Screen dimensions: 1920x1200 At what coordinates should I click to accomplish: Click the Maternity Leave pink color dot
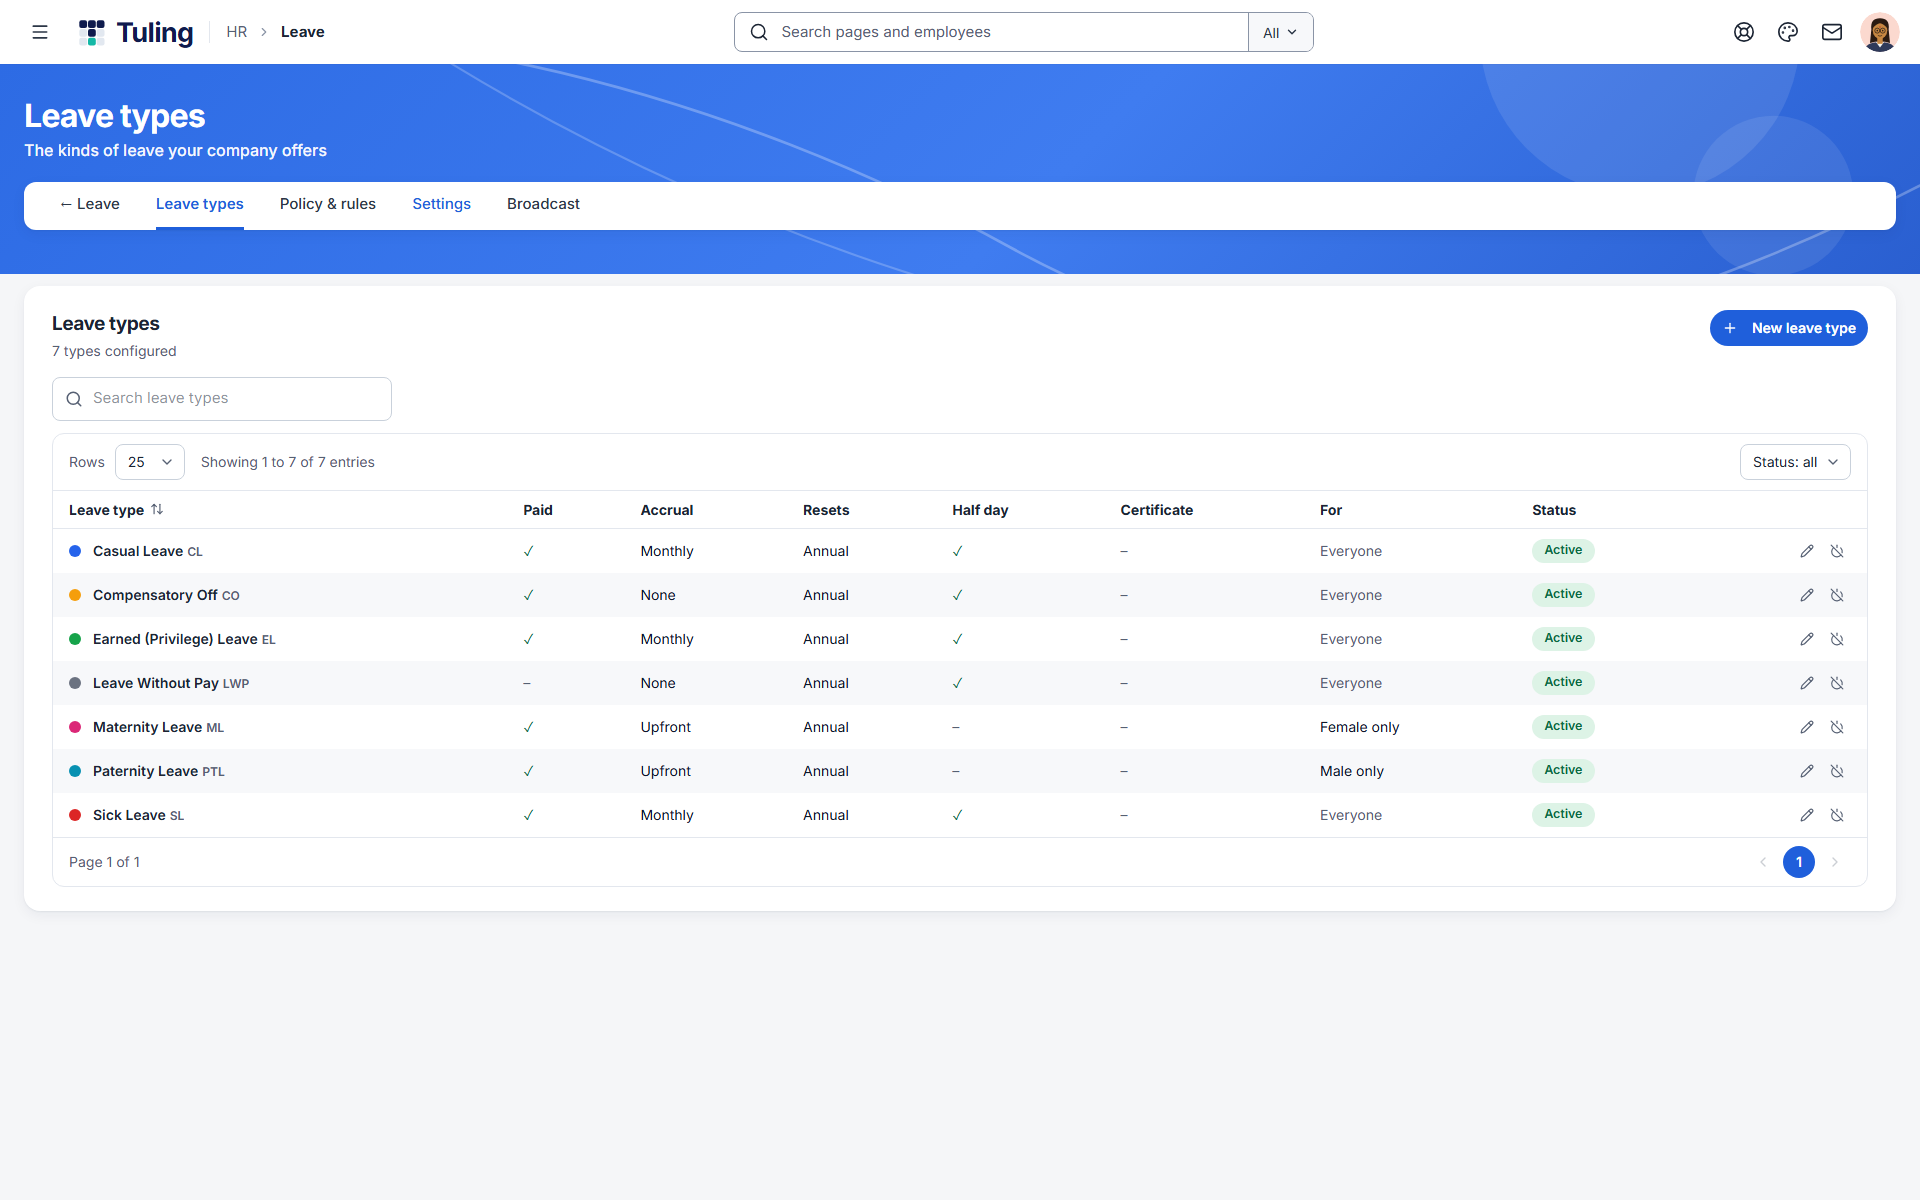(x=75, y=727)
